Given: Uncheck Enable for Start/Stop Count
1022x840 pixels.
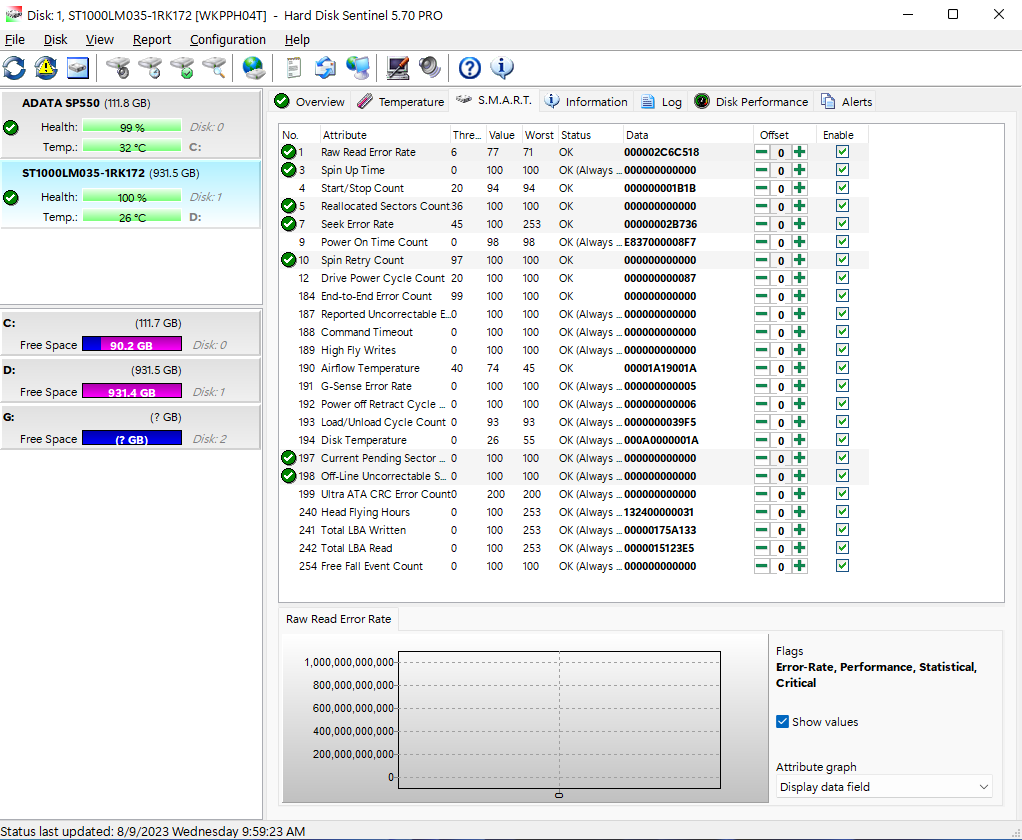Looking at the screenshot, I should 842,188.
